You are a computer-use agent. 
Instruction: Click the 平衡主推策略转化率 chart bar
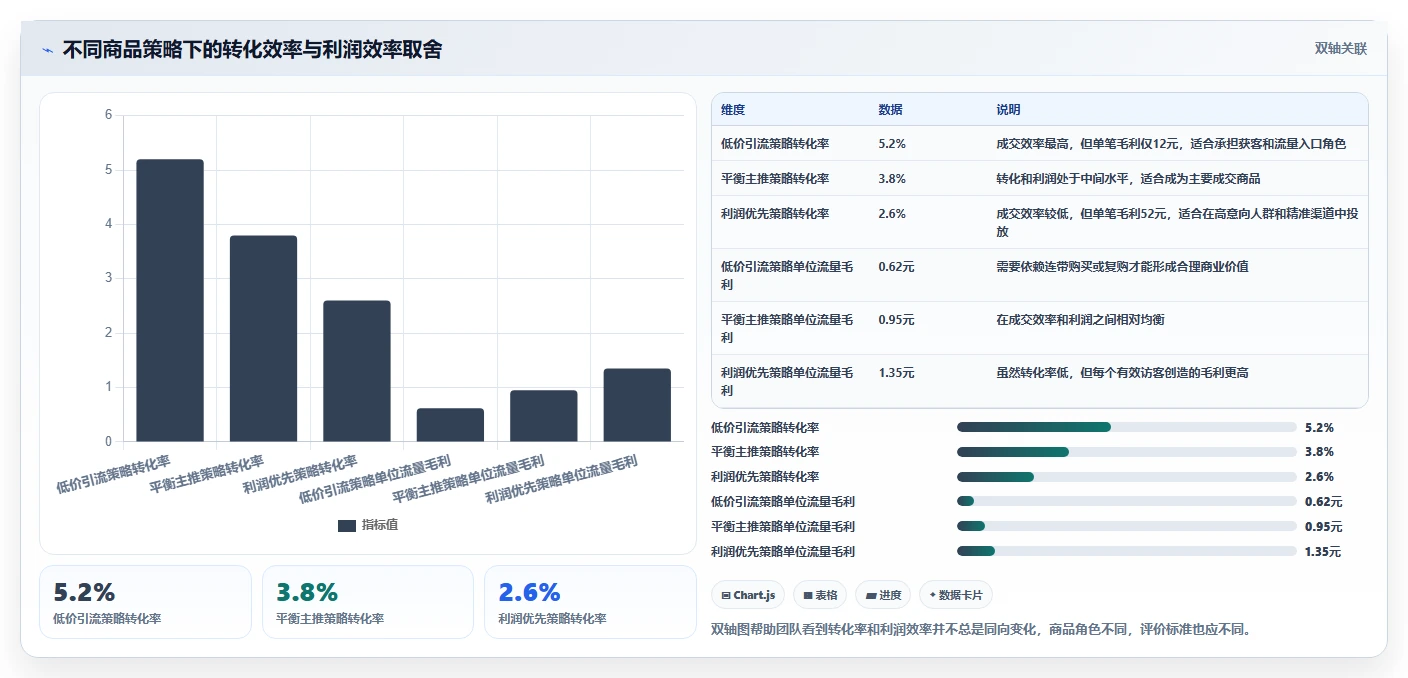pos(263,338)
